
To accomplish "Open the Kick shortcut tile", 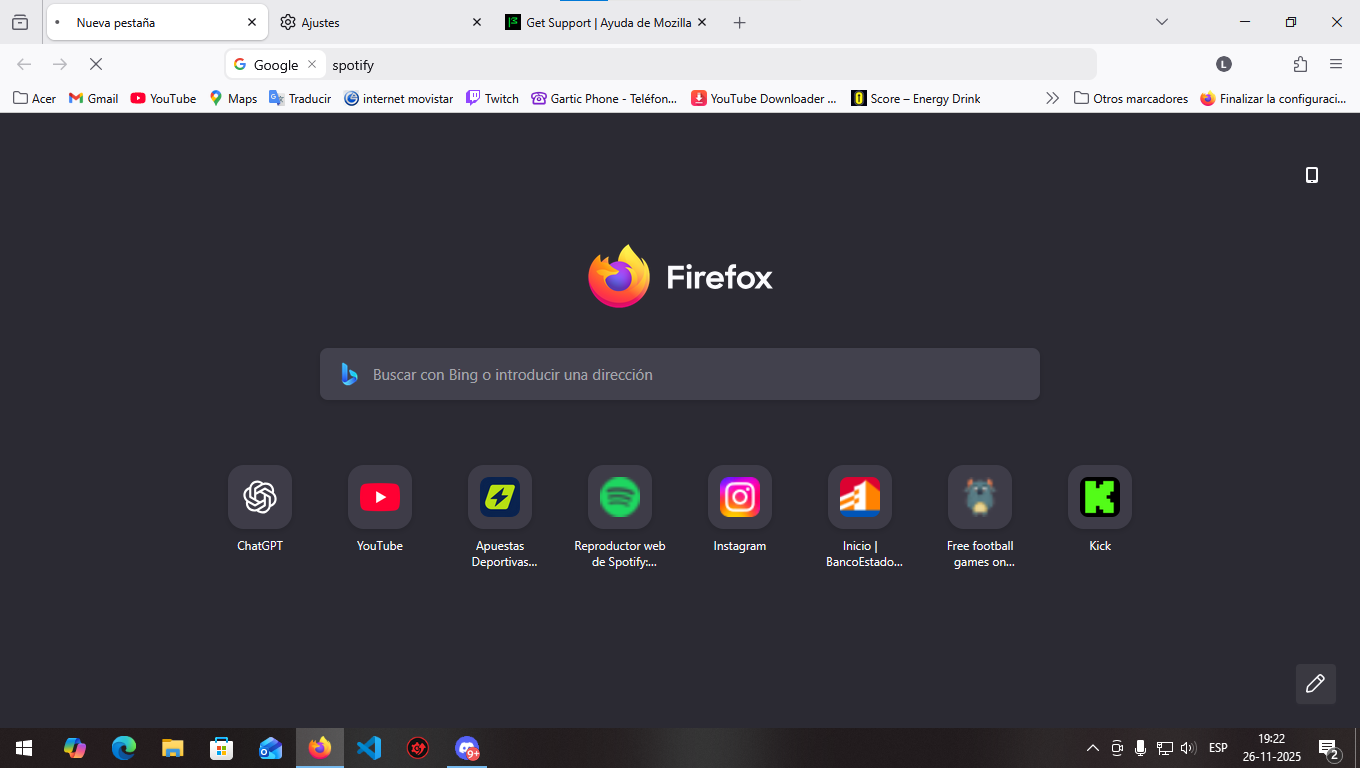I will (x=1100, y=497).
